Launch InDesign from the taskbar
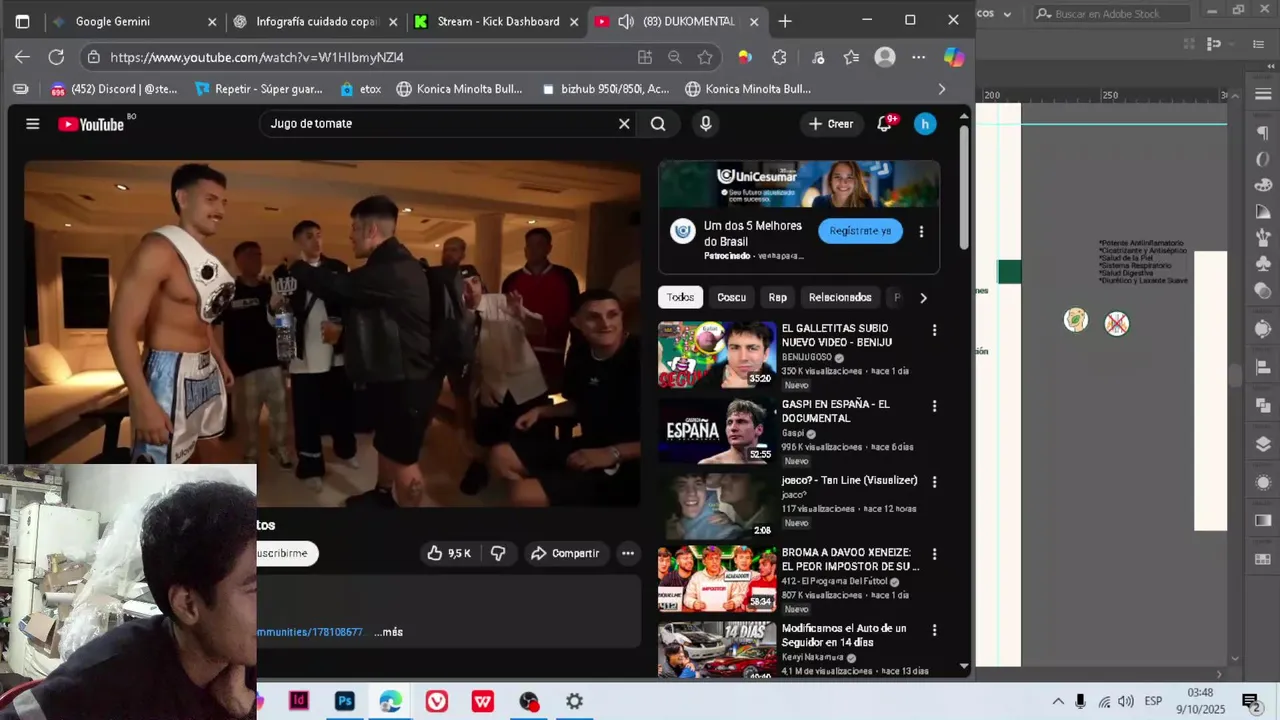Screen dimensions: 1280x720 (x=299, y=701)
